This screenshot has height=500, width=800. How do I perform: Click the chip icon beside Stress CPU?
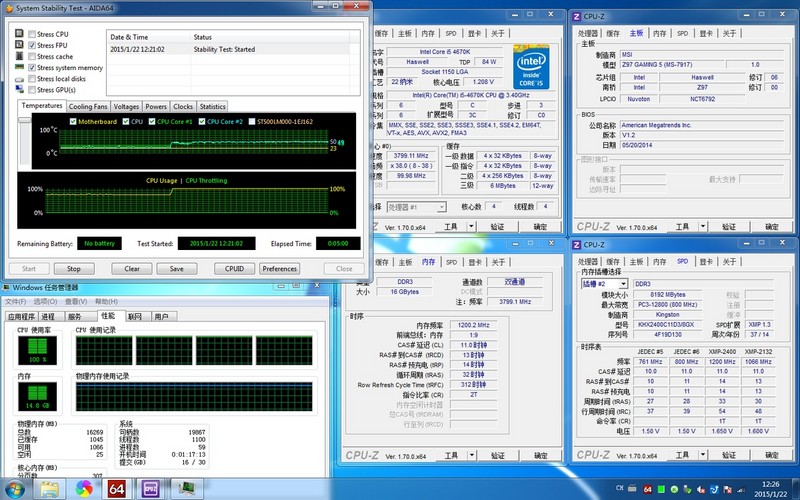[19, 34]
